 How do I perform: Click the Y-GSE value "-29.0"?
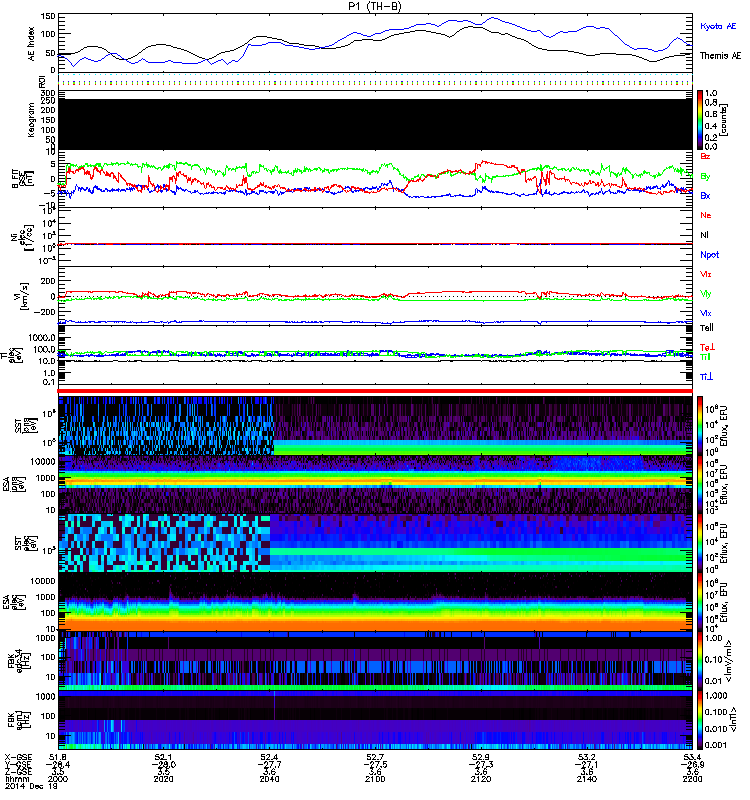(x=163, y=764)
